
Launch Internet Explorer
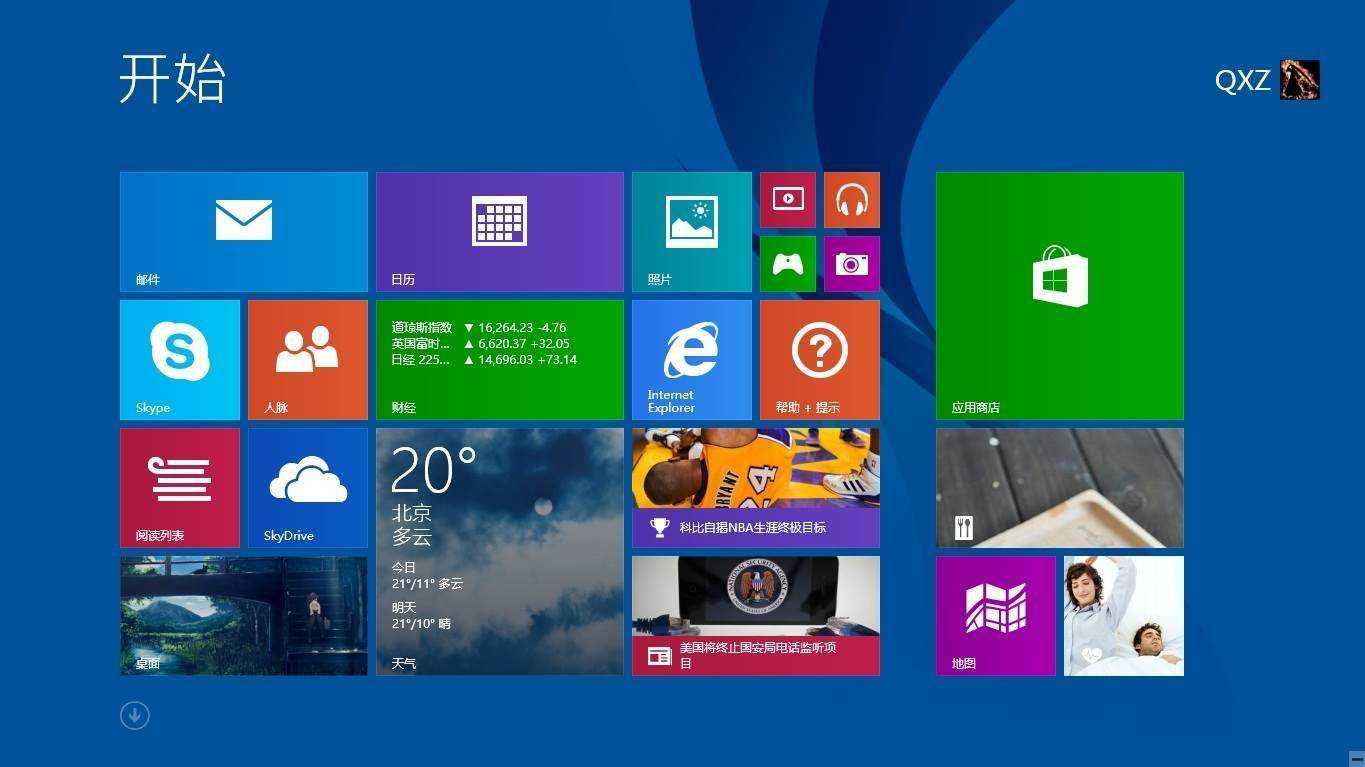pos(690,359)
